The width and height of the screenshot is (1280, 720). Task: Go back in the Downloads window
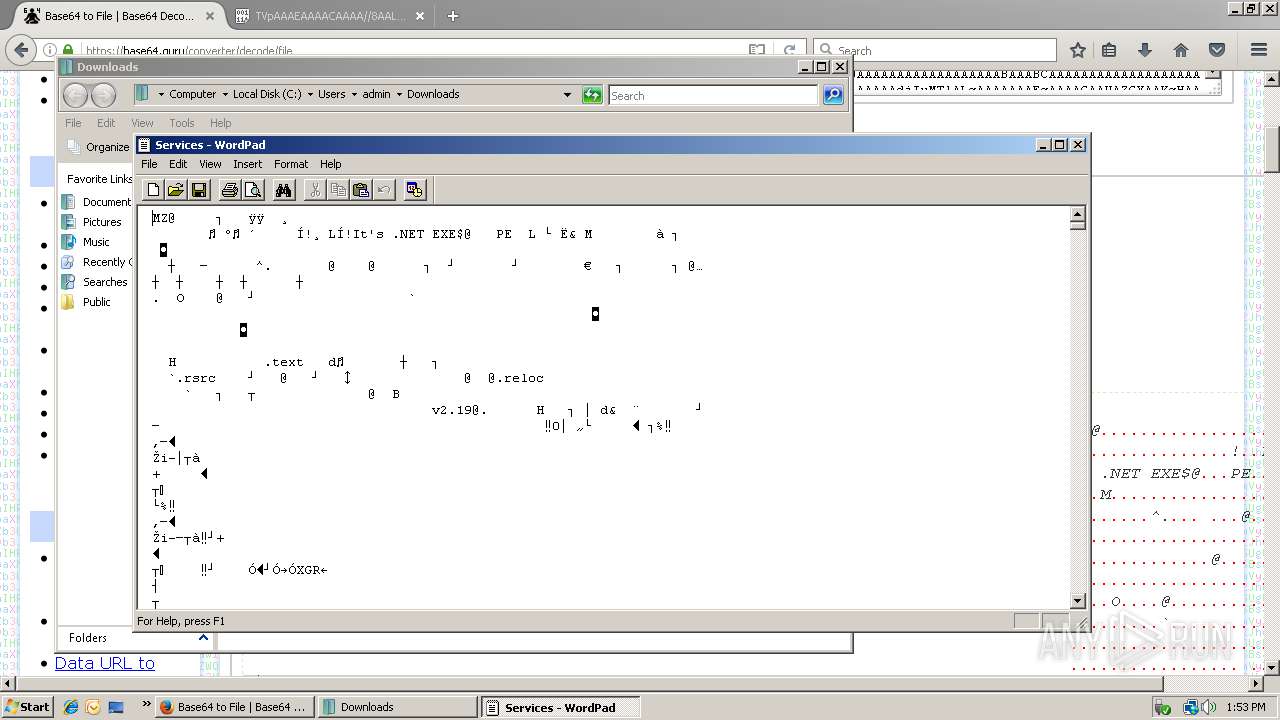(x=76, y=95)
